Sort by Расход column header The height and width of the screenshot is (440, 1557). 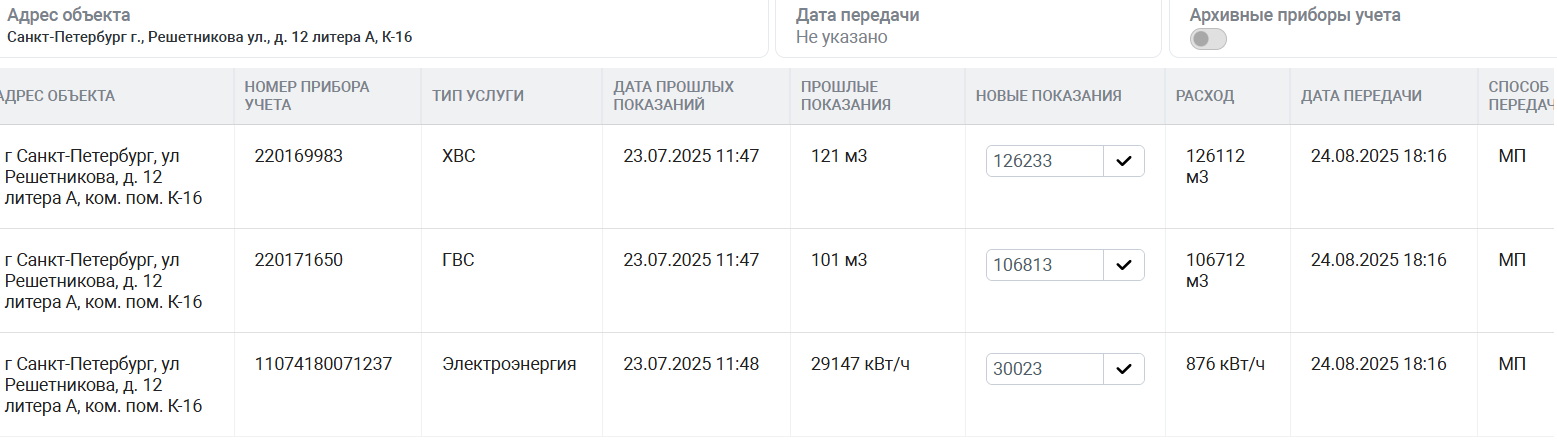pos(1205,96)
